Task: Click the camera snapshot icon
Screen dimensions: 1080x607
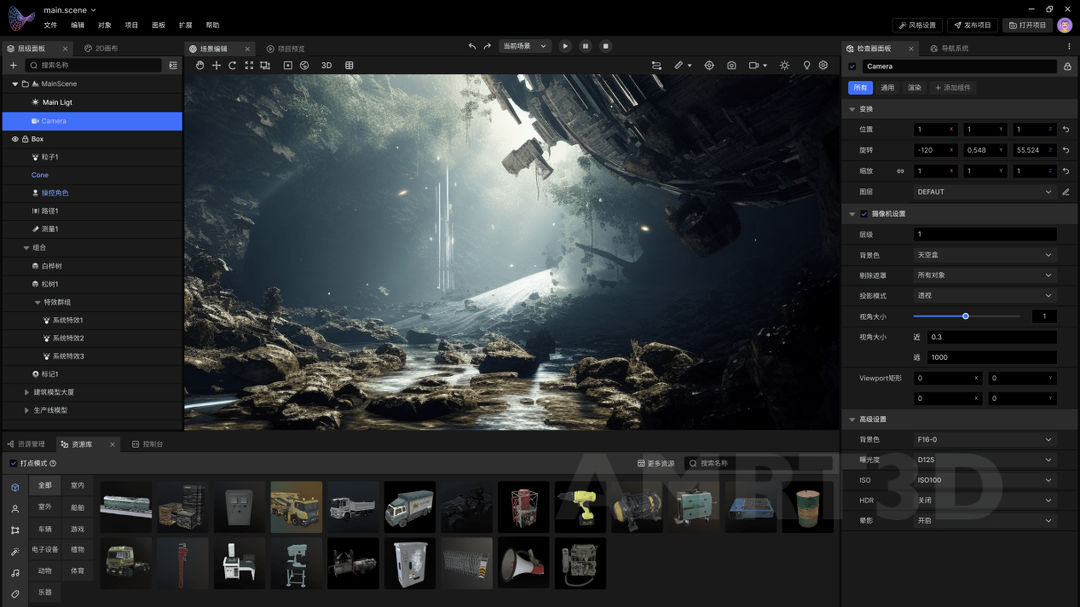Action: point(731,65)
